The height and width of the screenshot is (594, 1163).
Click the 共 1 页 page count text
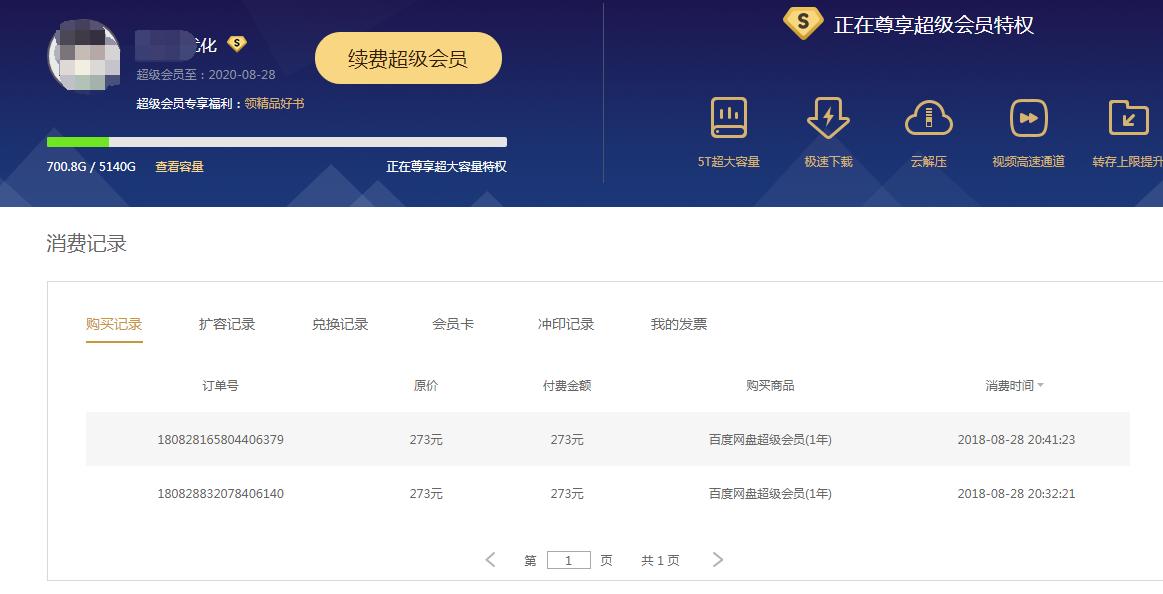[x=660, y=561]
